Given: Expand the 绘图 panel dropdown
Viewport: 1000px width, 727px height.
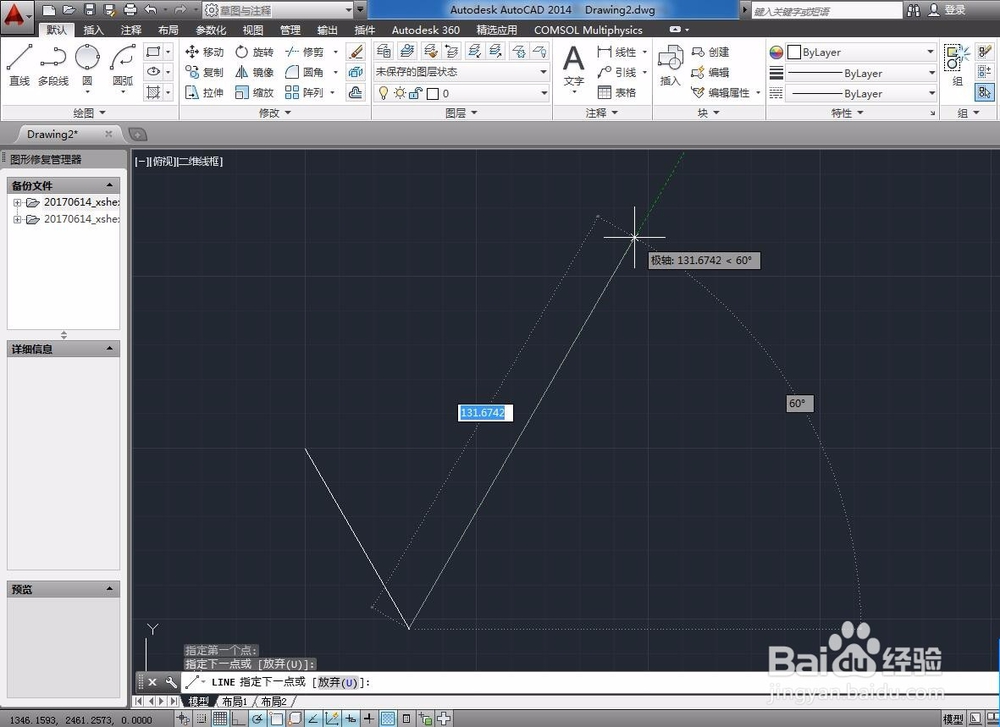Looking at the screenshot, I should tap(89, 113).
